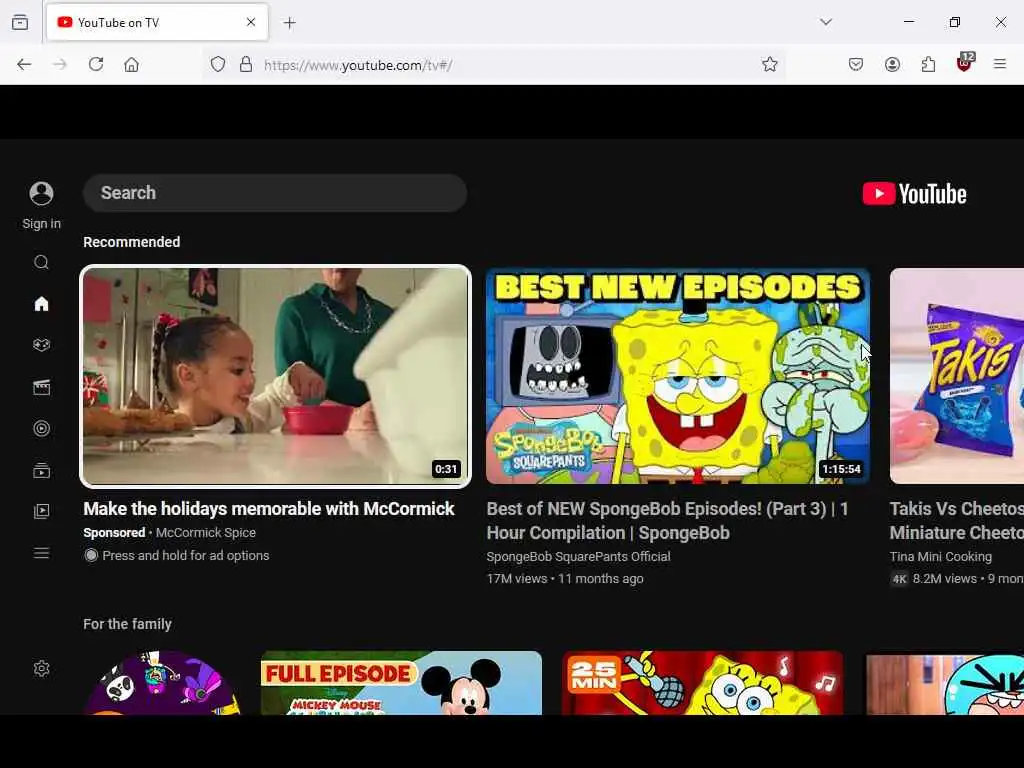Screen dimensions: 1024x768
Task: Restore down the Firefox window
Action: tap(955, 22)
